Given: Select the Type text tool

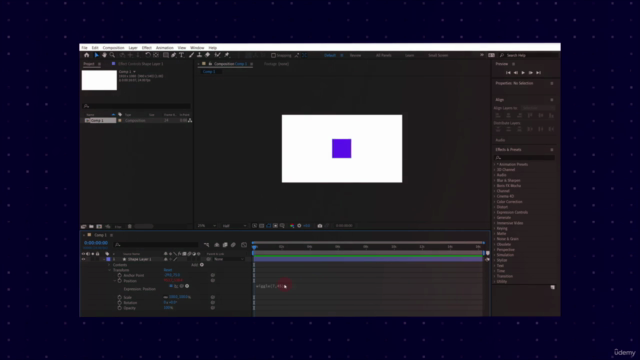Looking at the screenshot, I should [x=181, y=55].
